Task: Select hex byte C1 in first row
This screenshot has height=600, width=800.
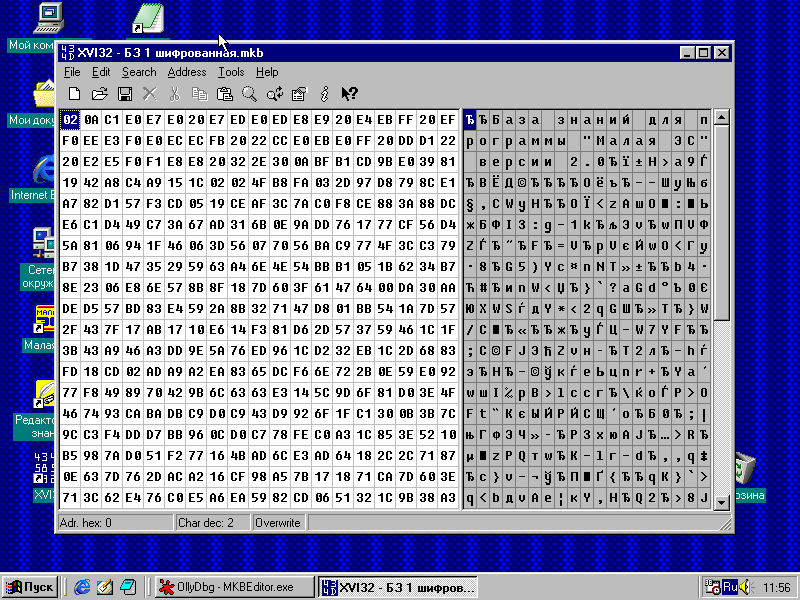Action: coord(112,120)
